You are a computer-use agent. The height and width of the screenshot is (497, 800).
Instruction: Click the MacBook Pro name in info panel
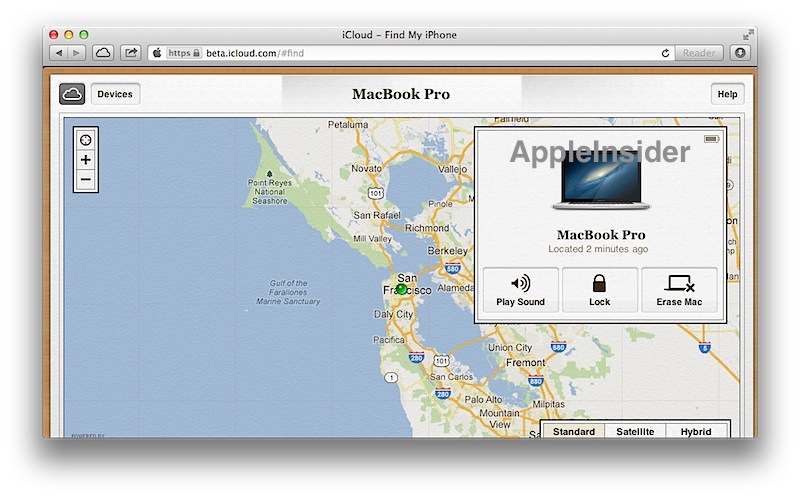601,235
